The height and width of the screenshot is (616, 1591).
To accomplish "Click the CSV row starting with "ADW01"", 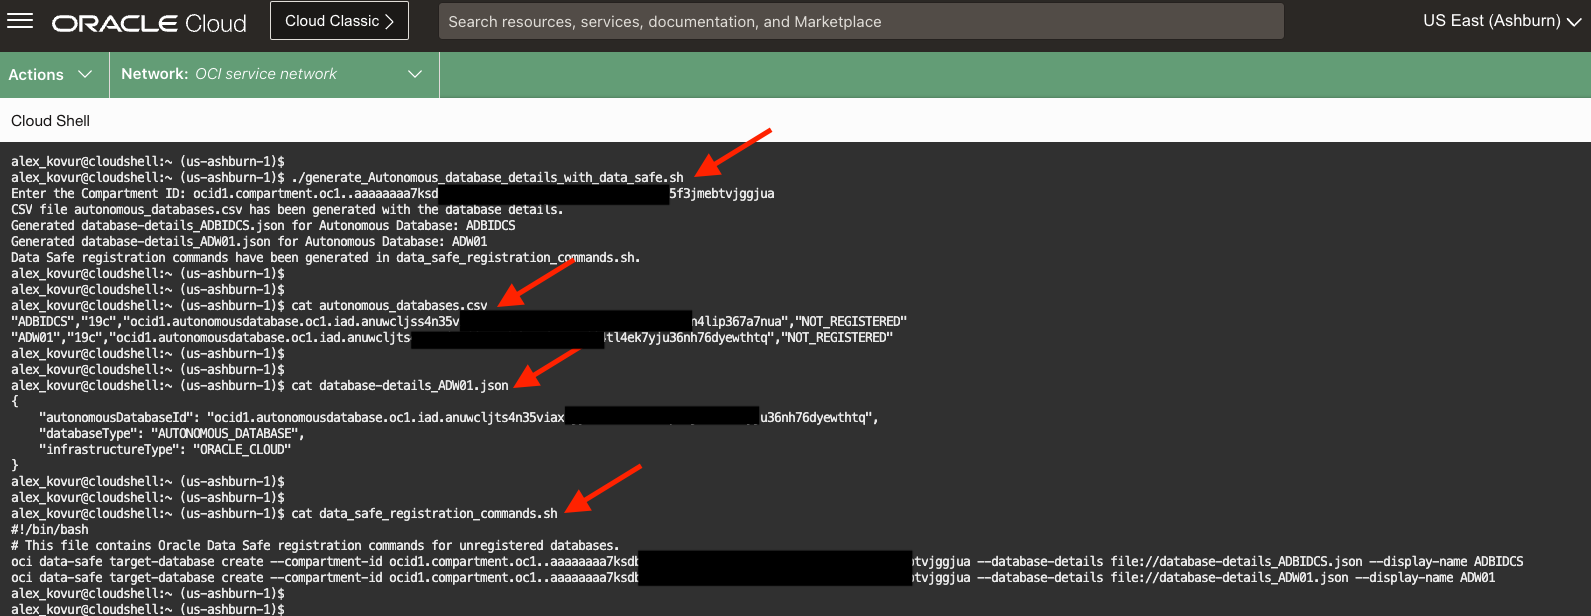I will (452, 338).
